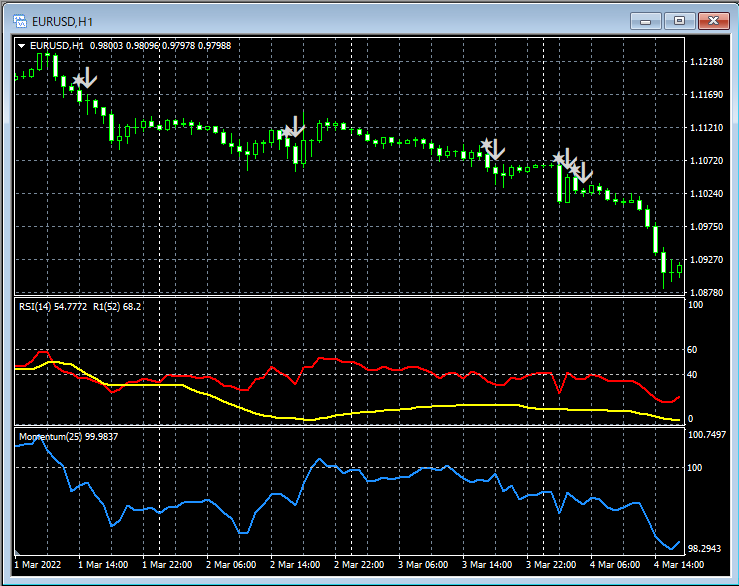Open the EURUSD,H1 dropdown triangle in chart
This screenshot has width=739, height=586.
tap(23, 45)
